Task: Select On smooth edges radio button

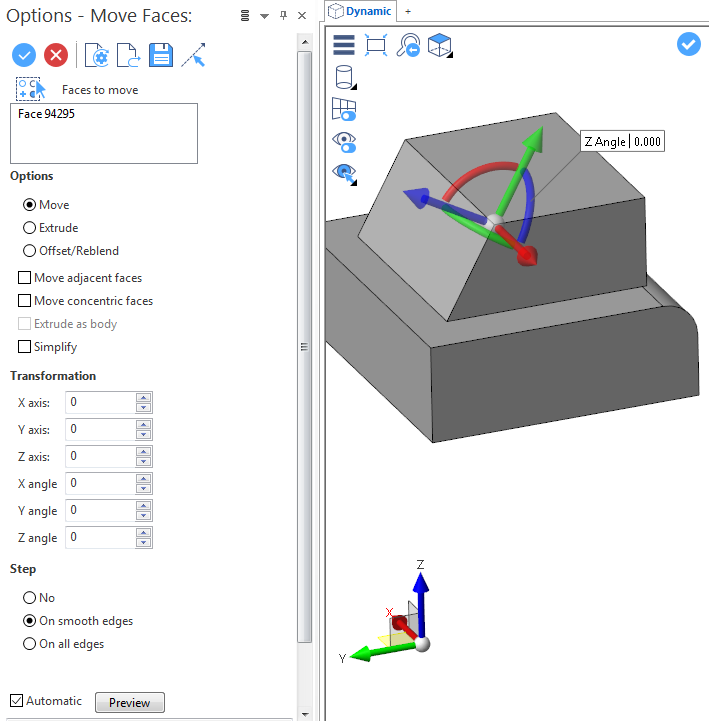Action: tap(29, 621)
